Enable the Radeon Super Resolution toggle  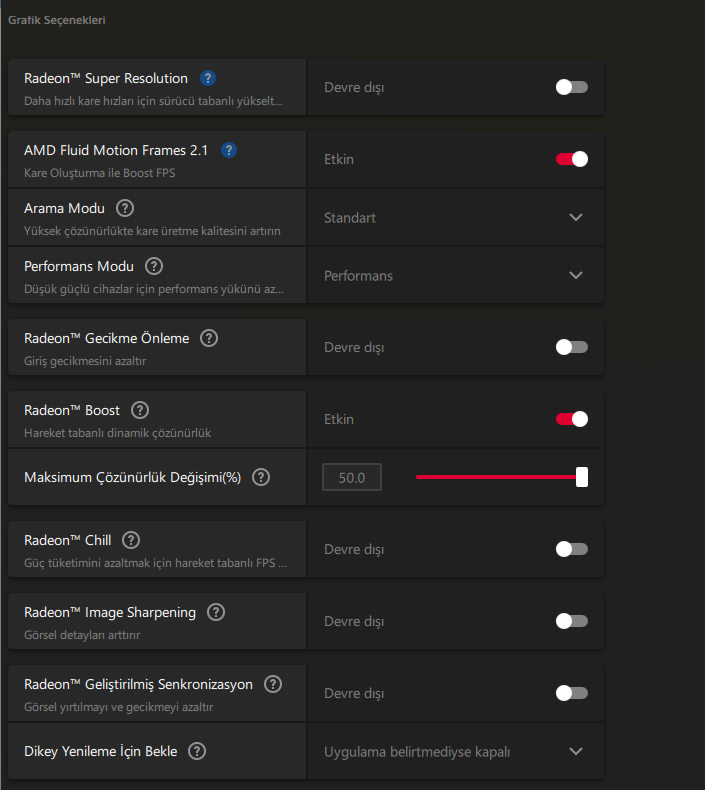[x=572, y=87]
